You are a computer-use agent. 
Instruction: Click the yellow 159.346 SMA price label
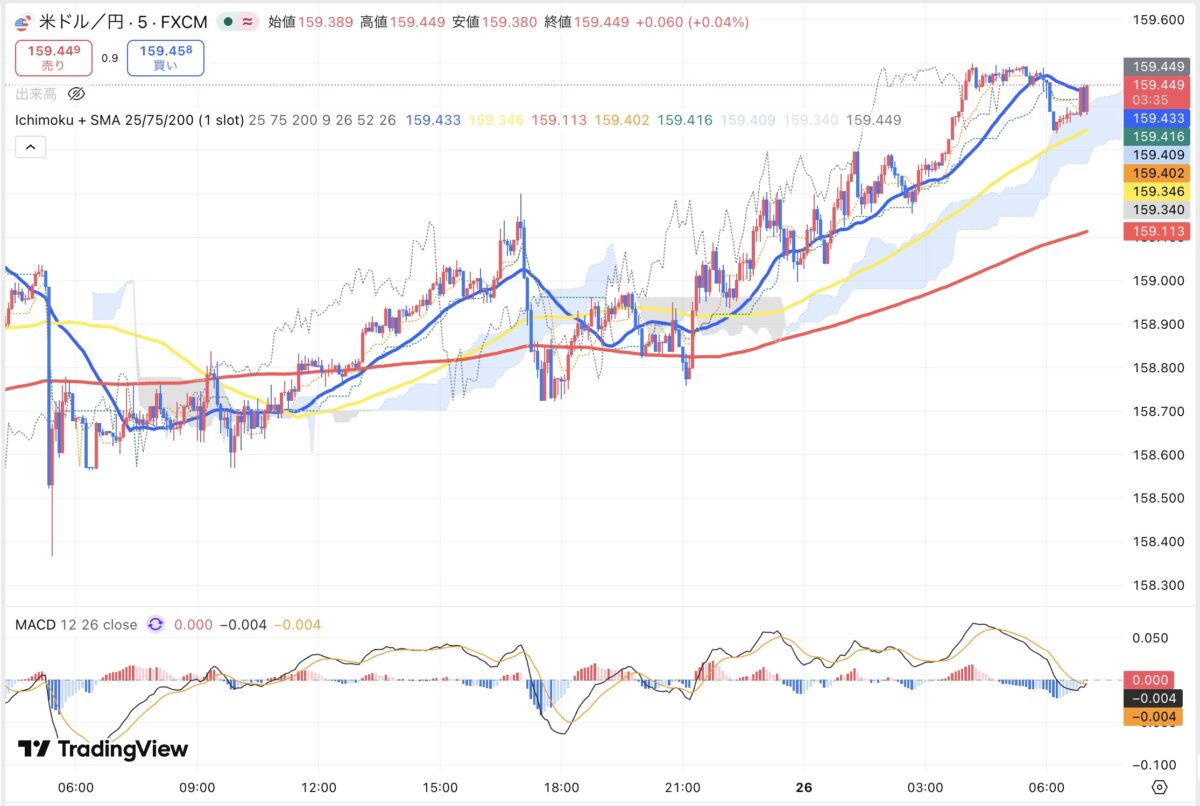1158,190
